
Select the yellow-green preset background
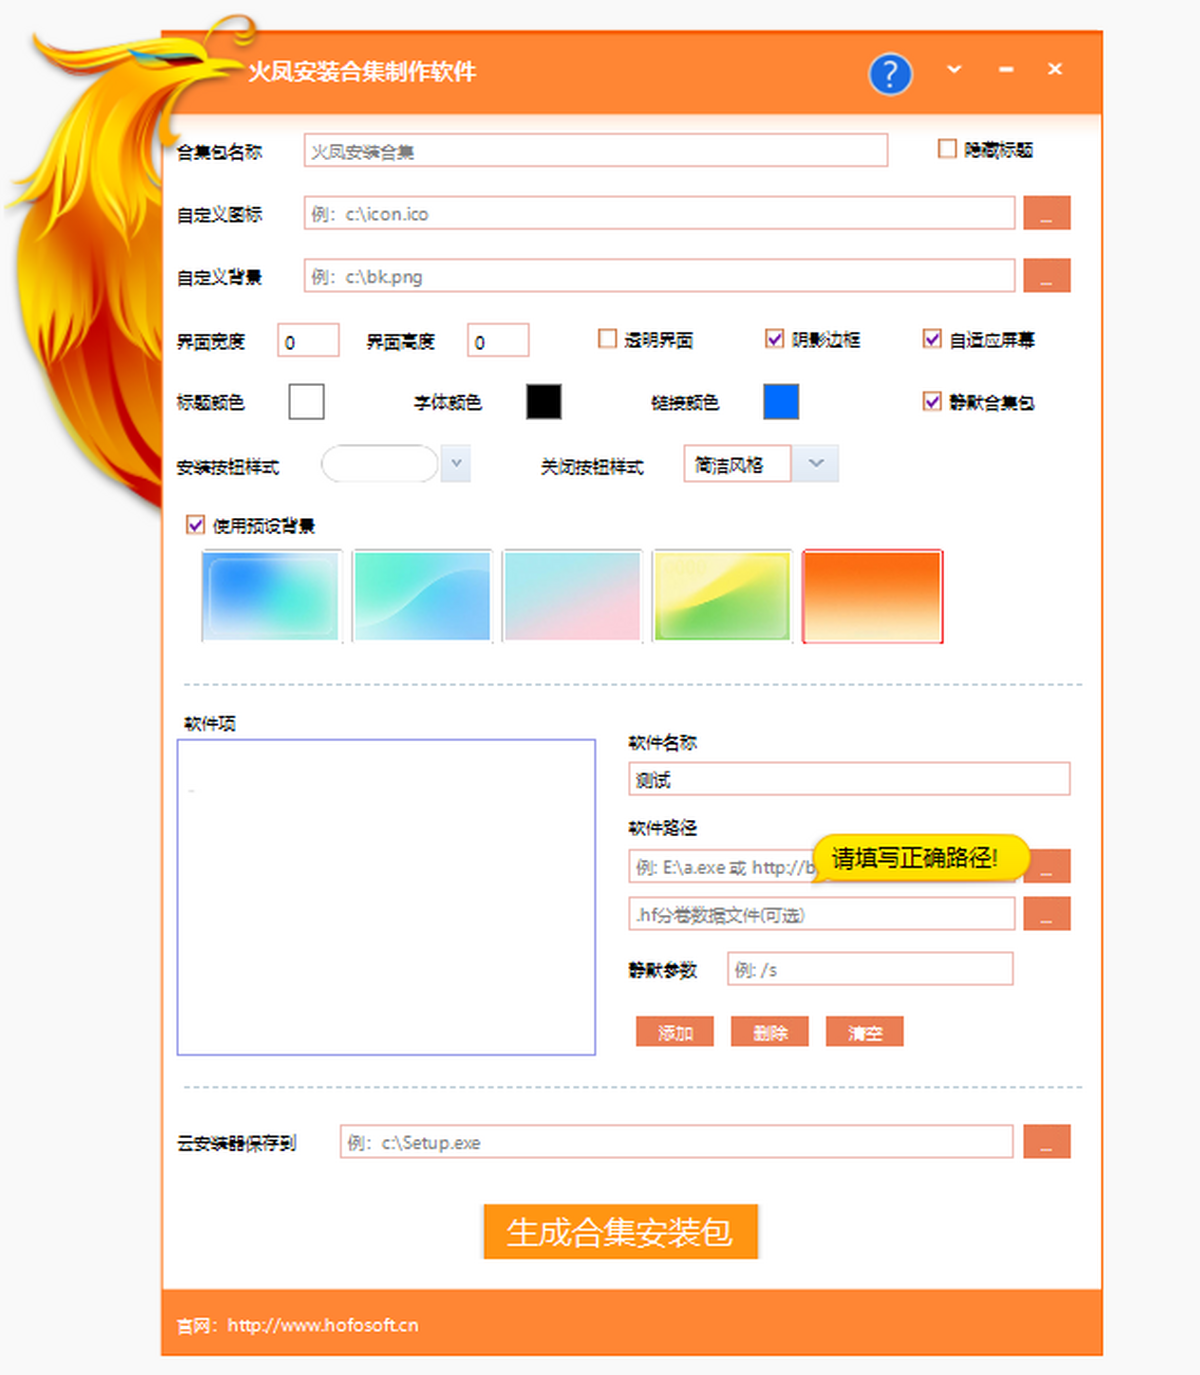tap(722, 596)
